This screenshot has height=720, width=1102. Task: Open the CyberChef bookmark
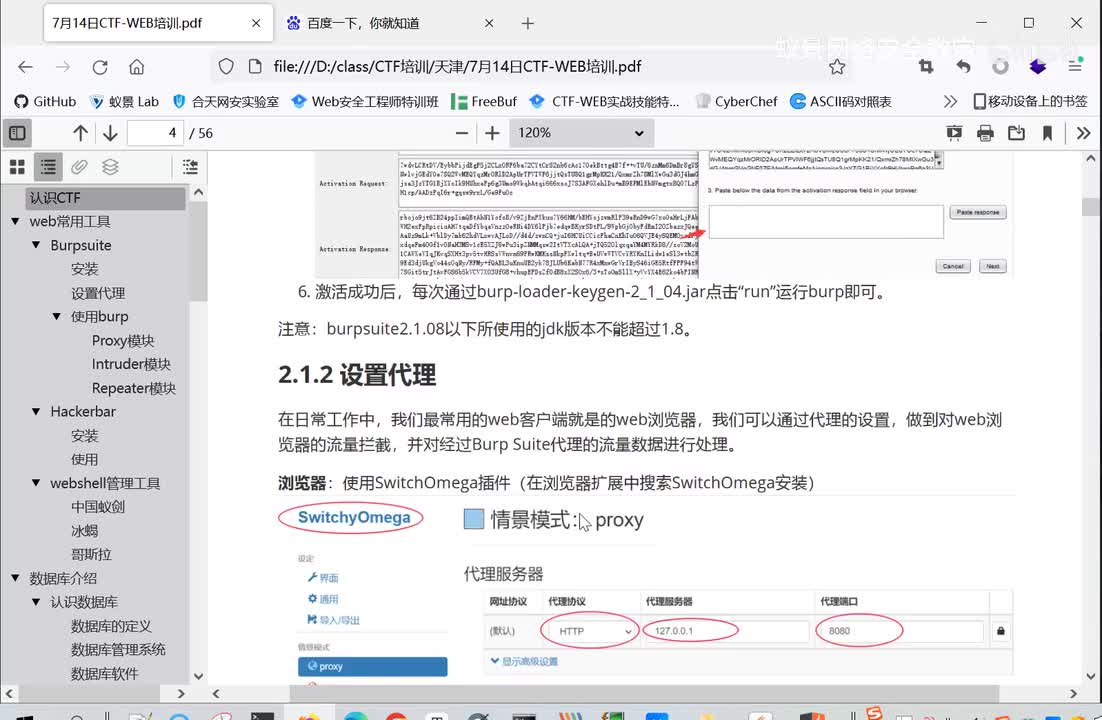click(x=737, y=101)
